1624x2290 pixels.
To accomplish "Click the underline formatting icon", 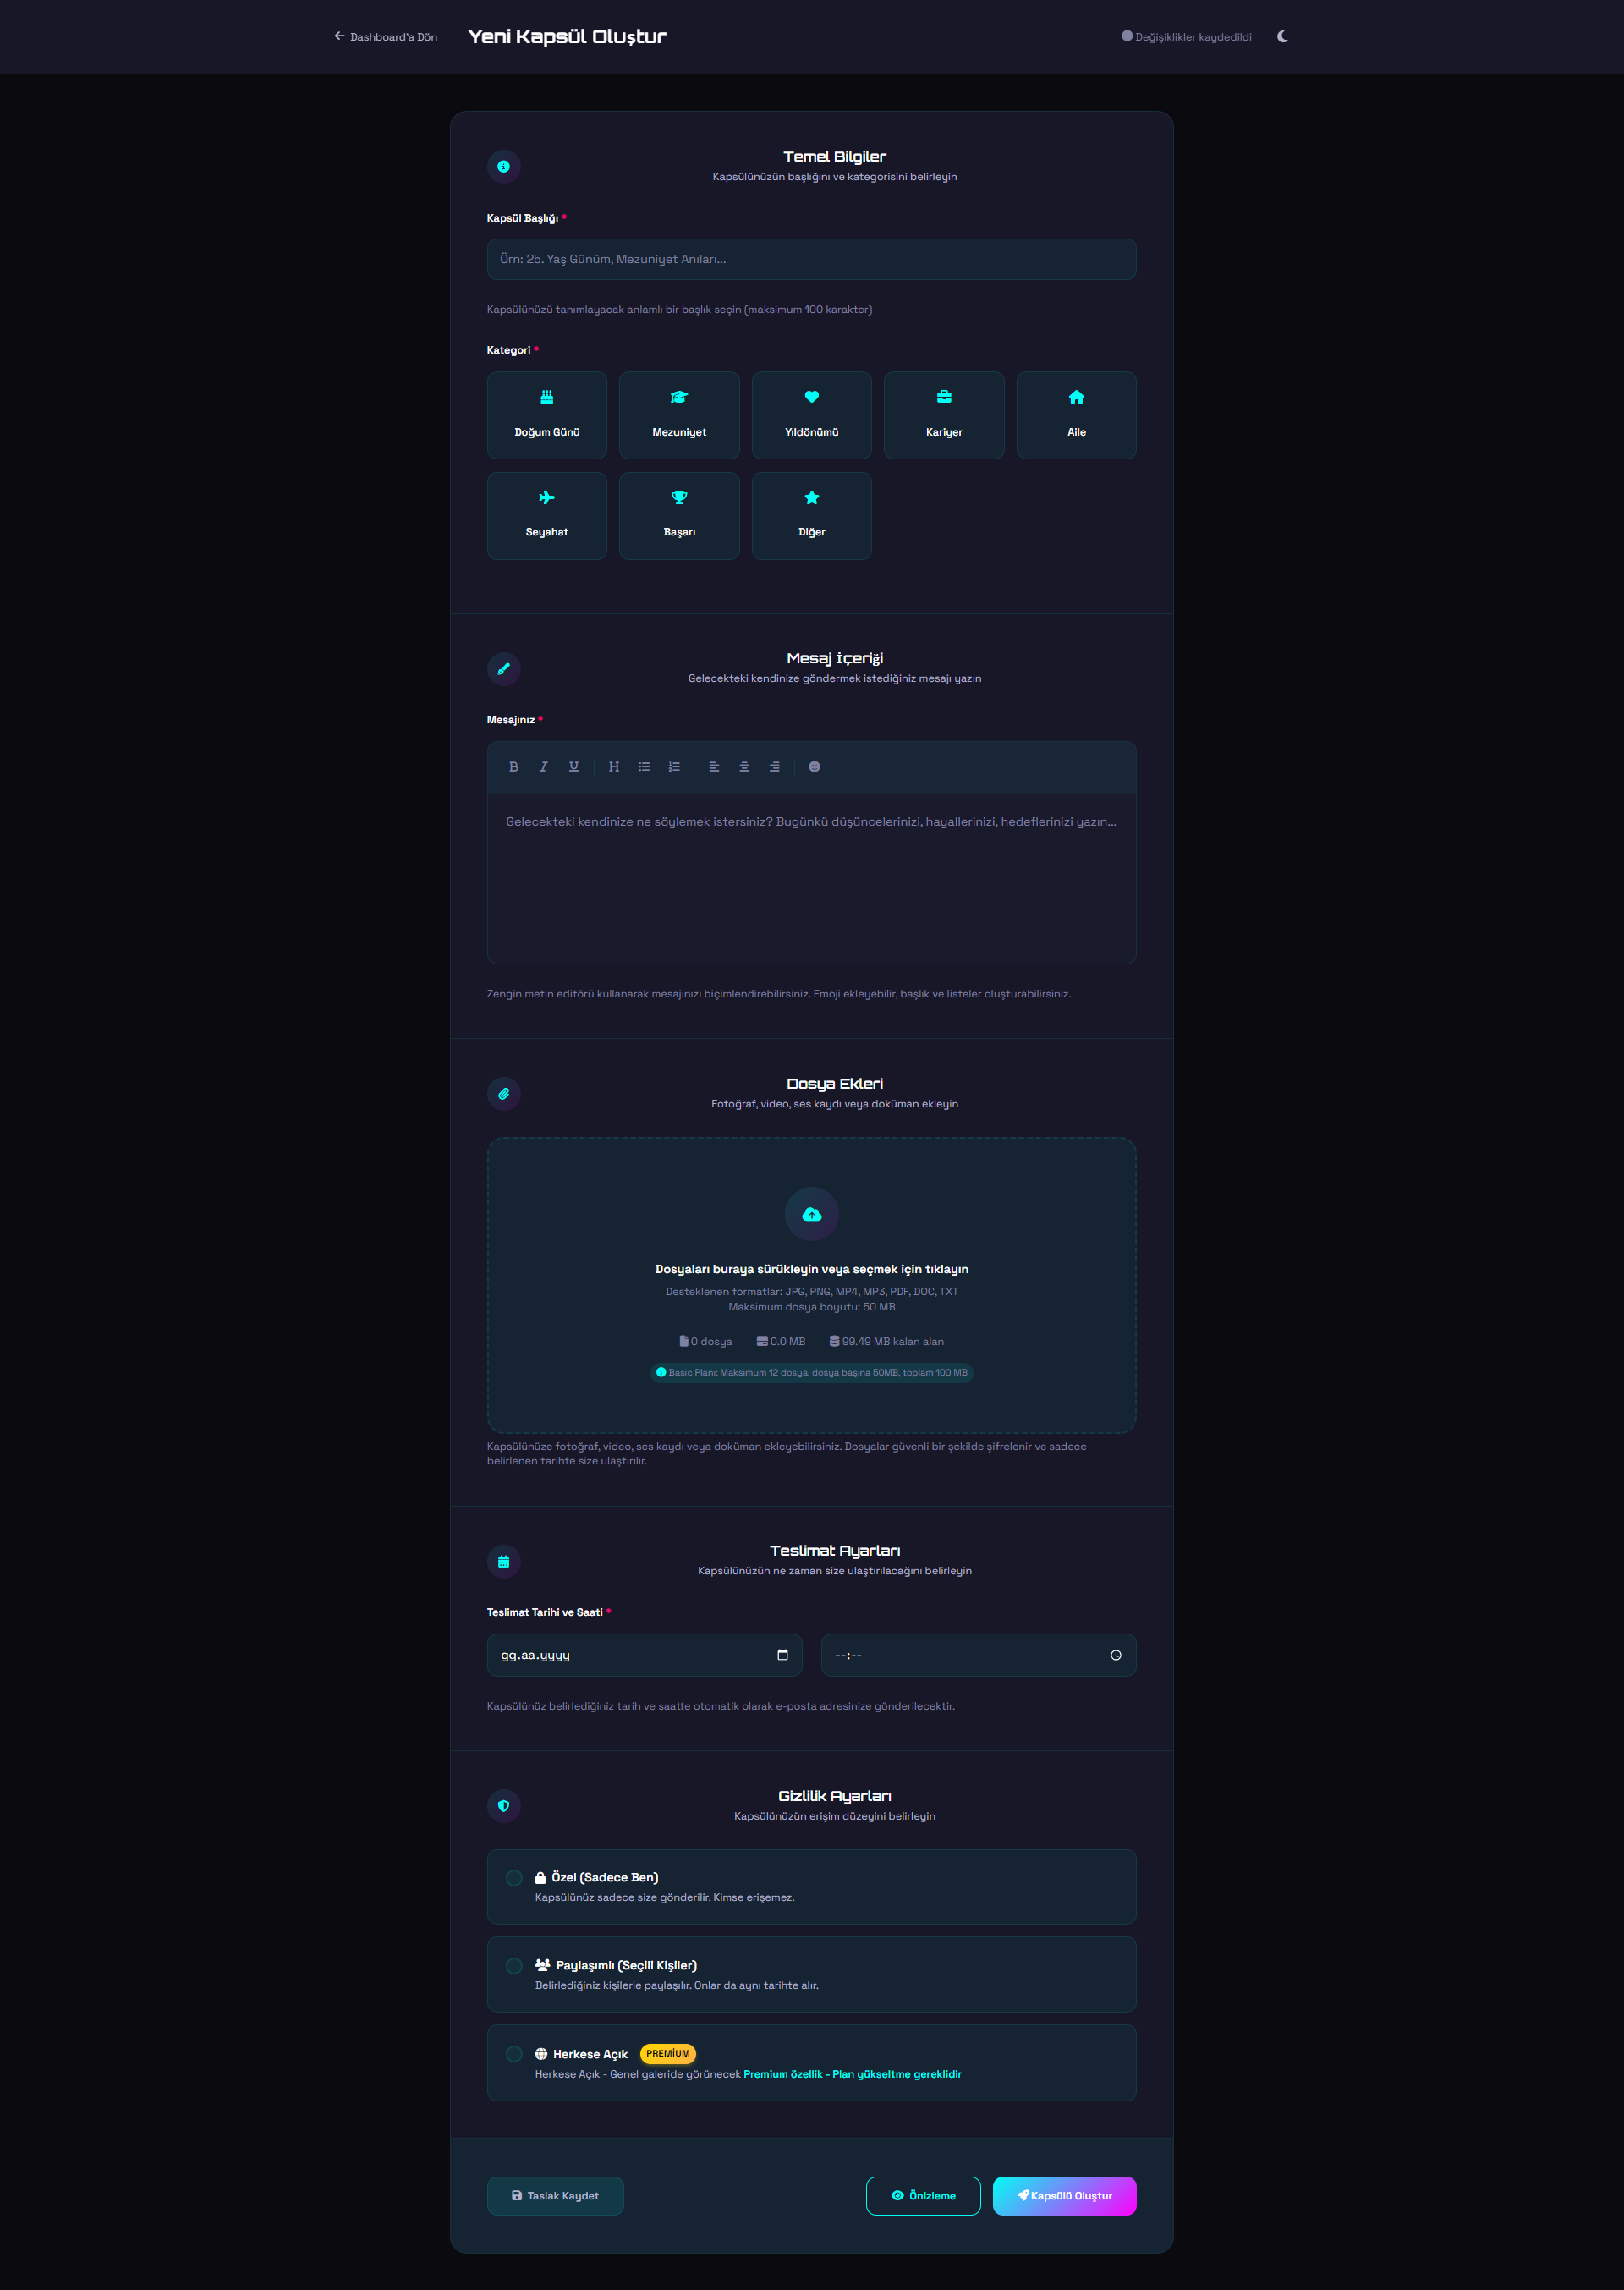I will (x=573, y=767).
